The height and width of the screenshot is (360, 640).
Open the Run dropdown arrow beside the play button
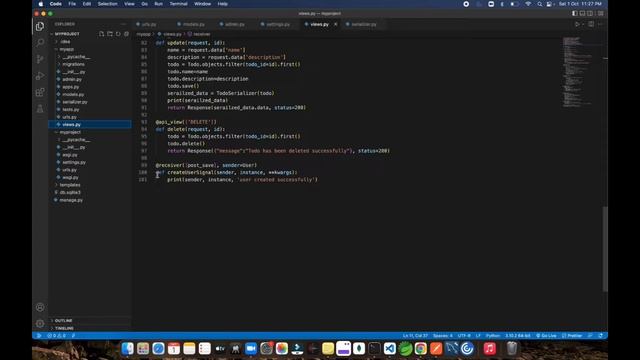[583, 24]
